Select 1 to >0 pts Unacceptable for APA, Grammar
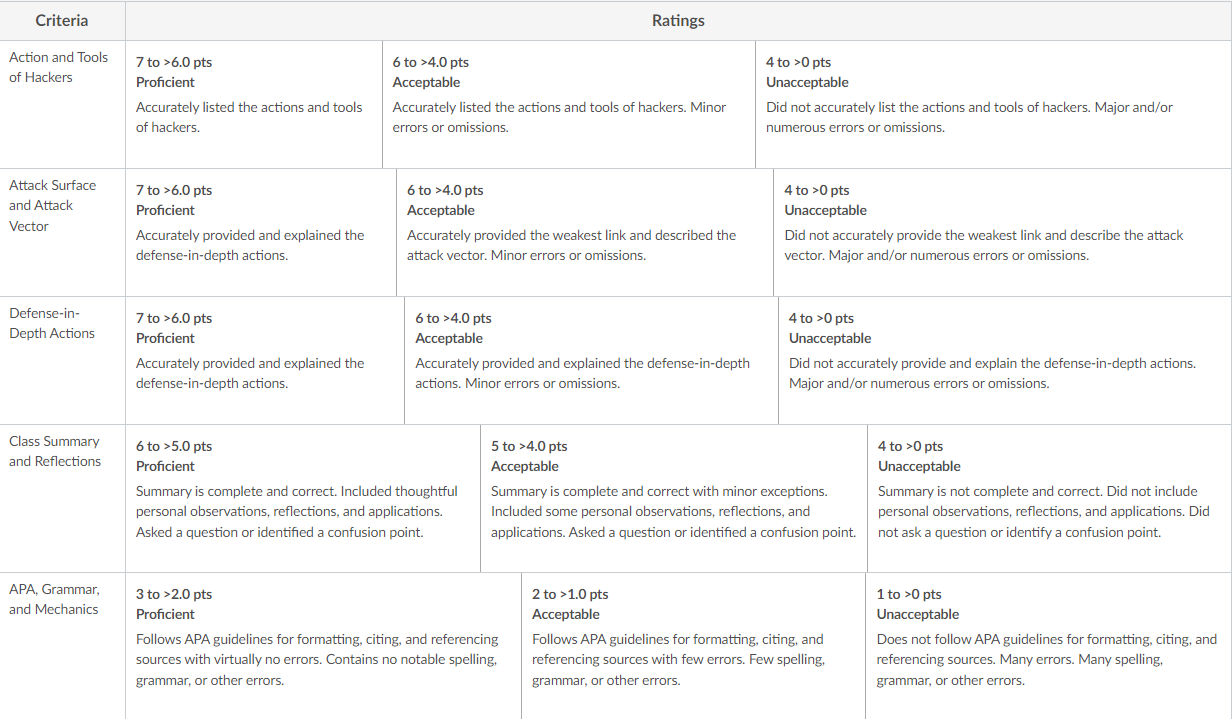The height and width of the screenshot is (719, 1232). pyautogui.click(x=1048, y=645)
